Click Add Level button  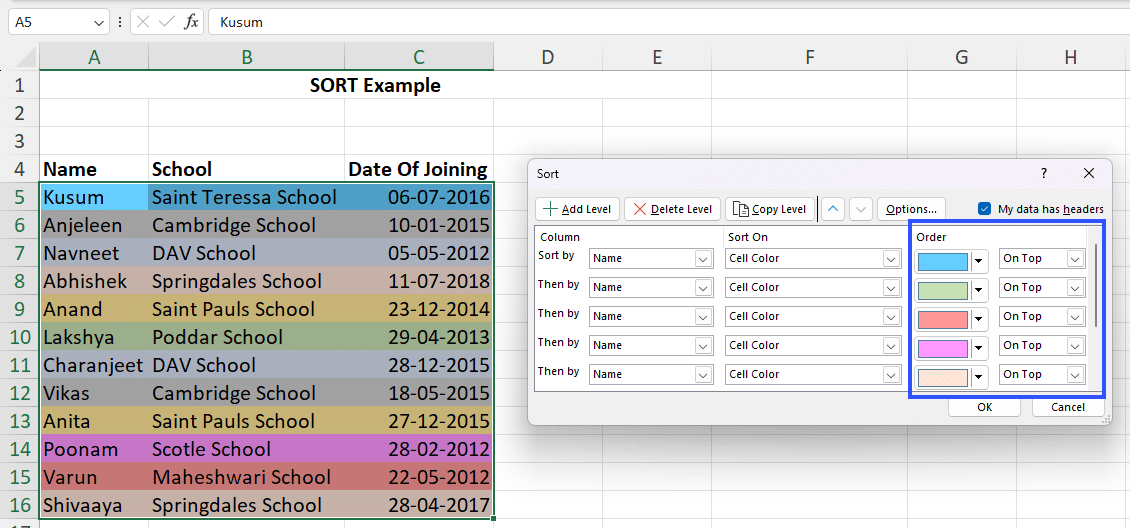point(577,209)
